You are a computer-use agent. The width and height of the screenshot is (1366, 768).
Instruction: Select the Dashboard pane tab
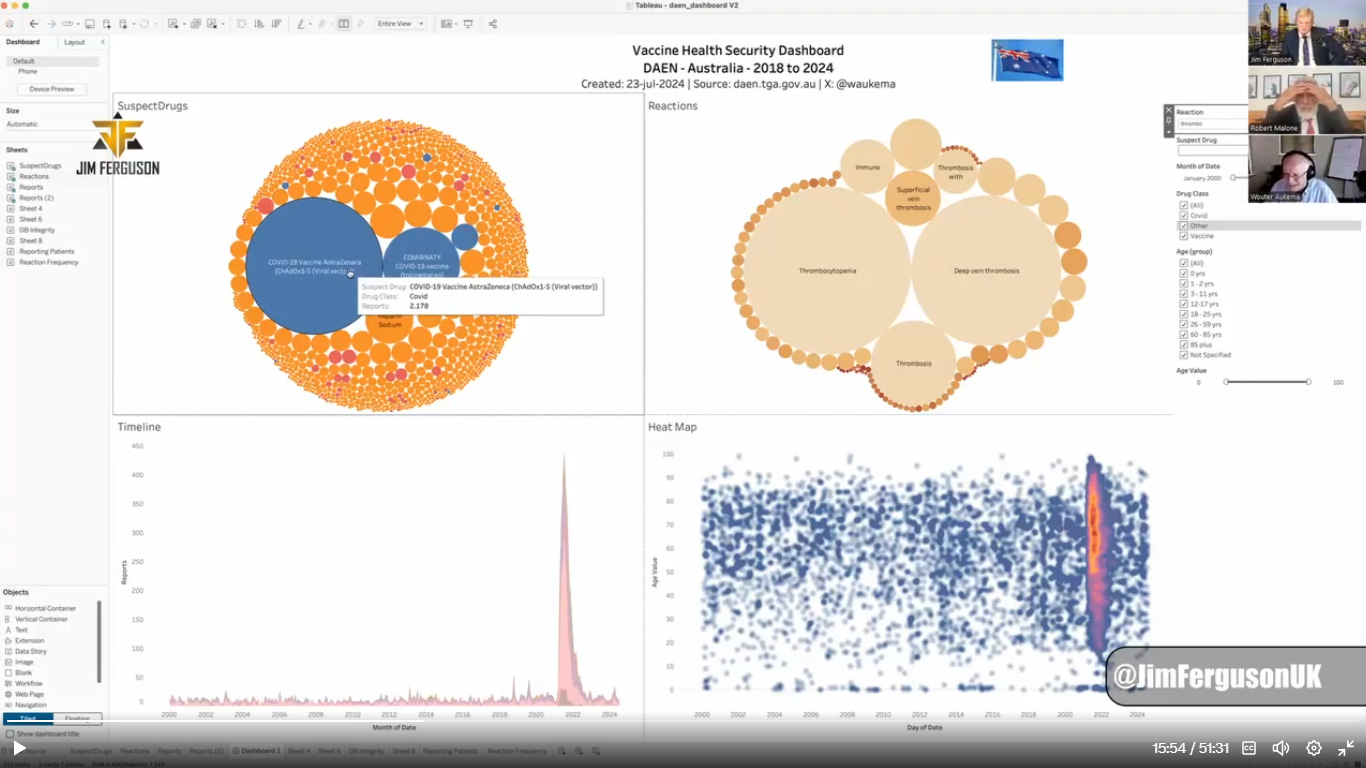23,42
